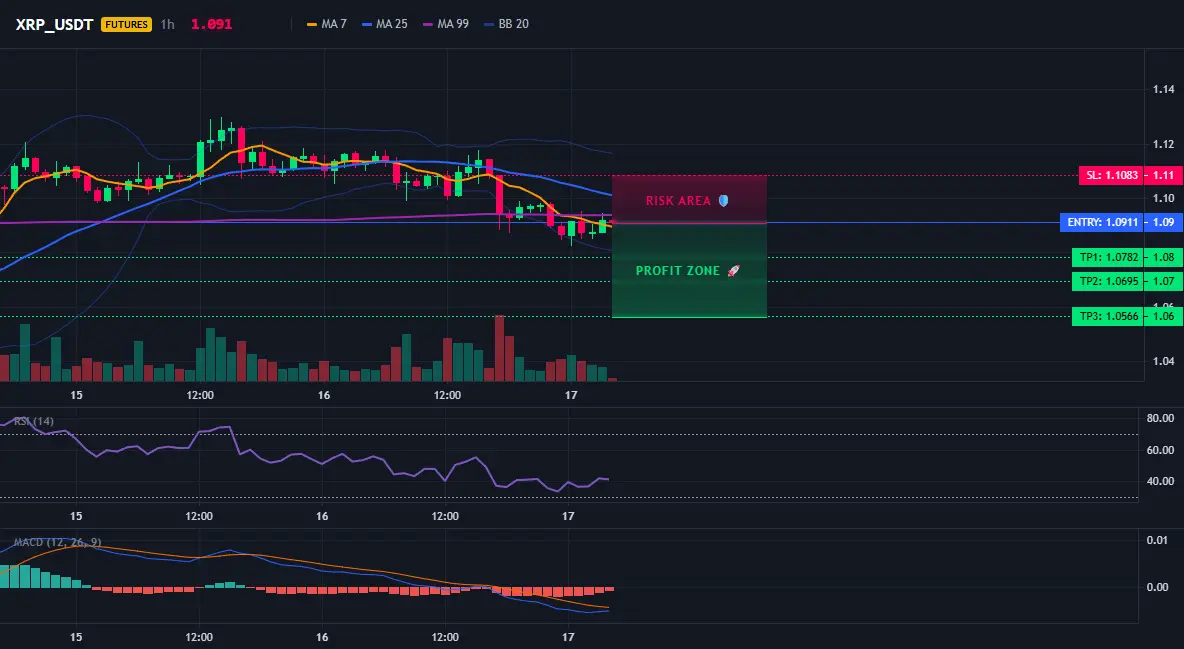Image resolution: width=1184 pixels, height=649 pixels.
Task: Click the RSI (14) indicator label
Action: [34, 421]
